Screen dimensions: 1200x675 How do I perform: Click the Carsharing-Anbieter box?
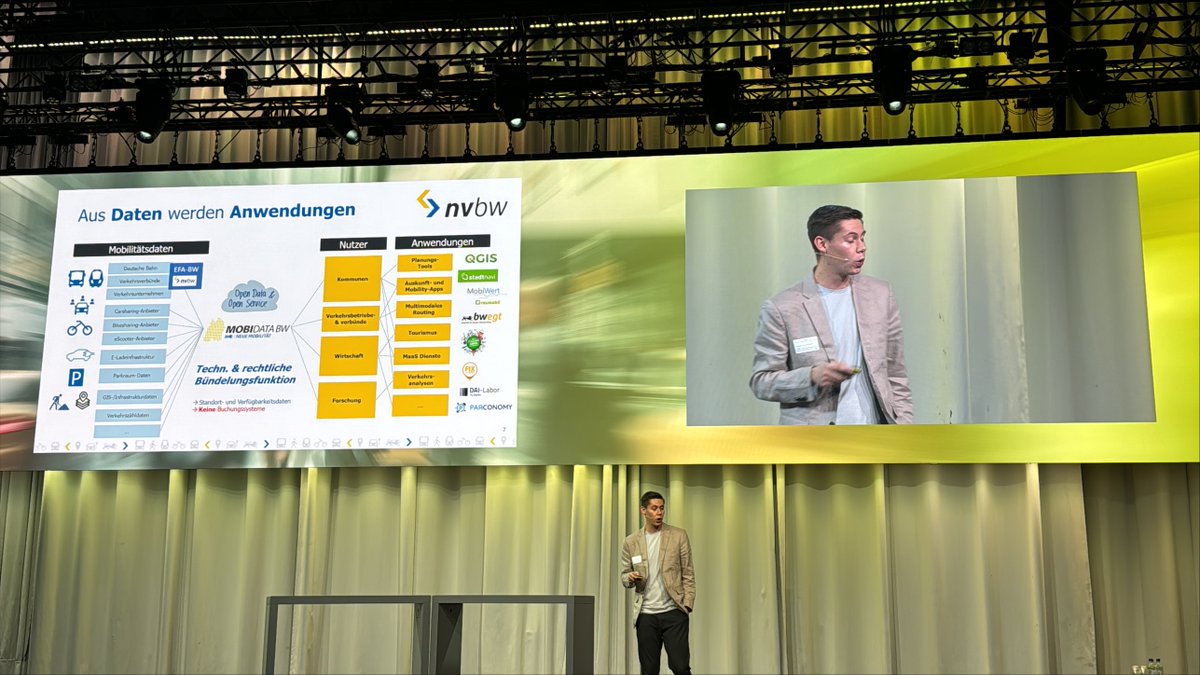[x=136, y=311]
